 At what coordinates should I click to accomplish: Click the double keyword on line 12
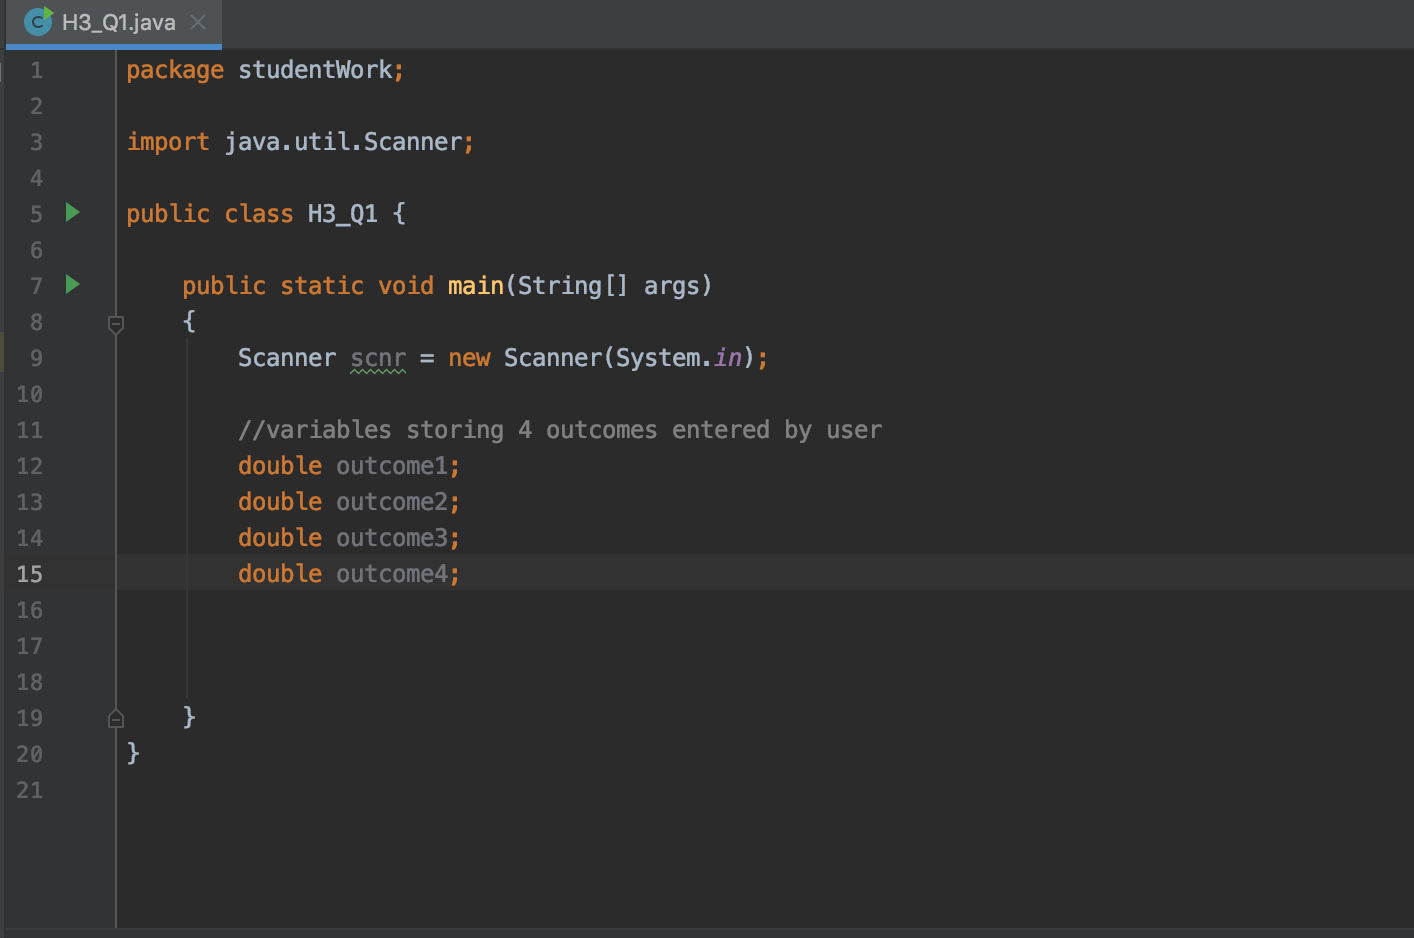pos(279,465)
